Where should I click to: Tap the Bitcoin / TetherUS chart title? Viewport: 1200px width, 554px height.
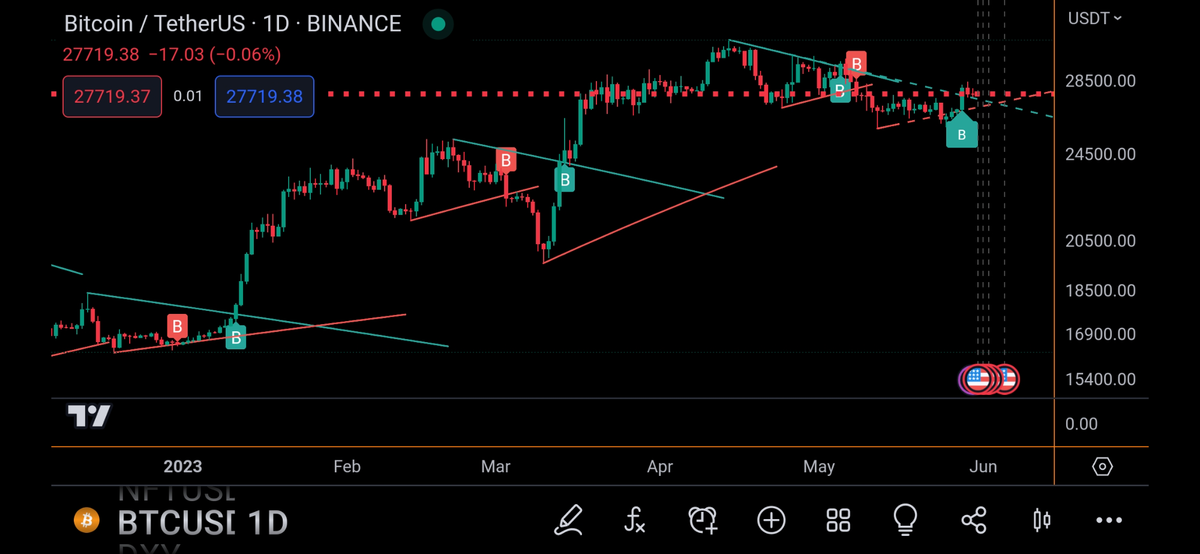click(x=232, y=23)
